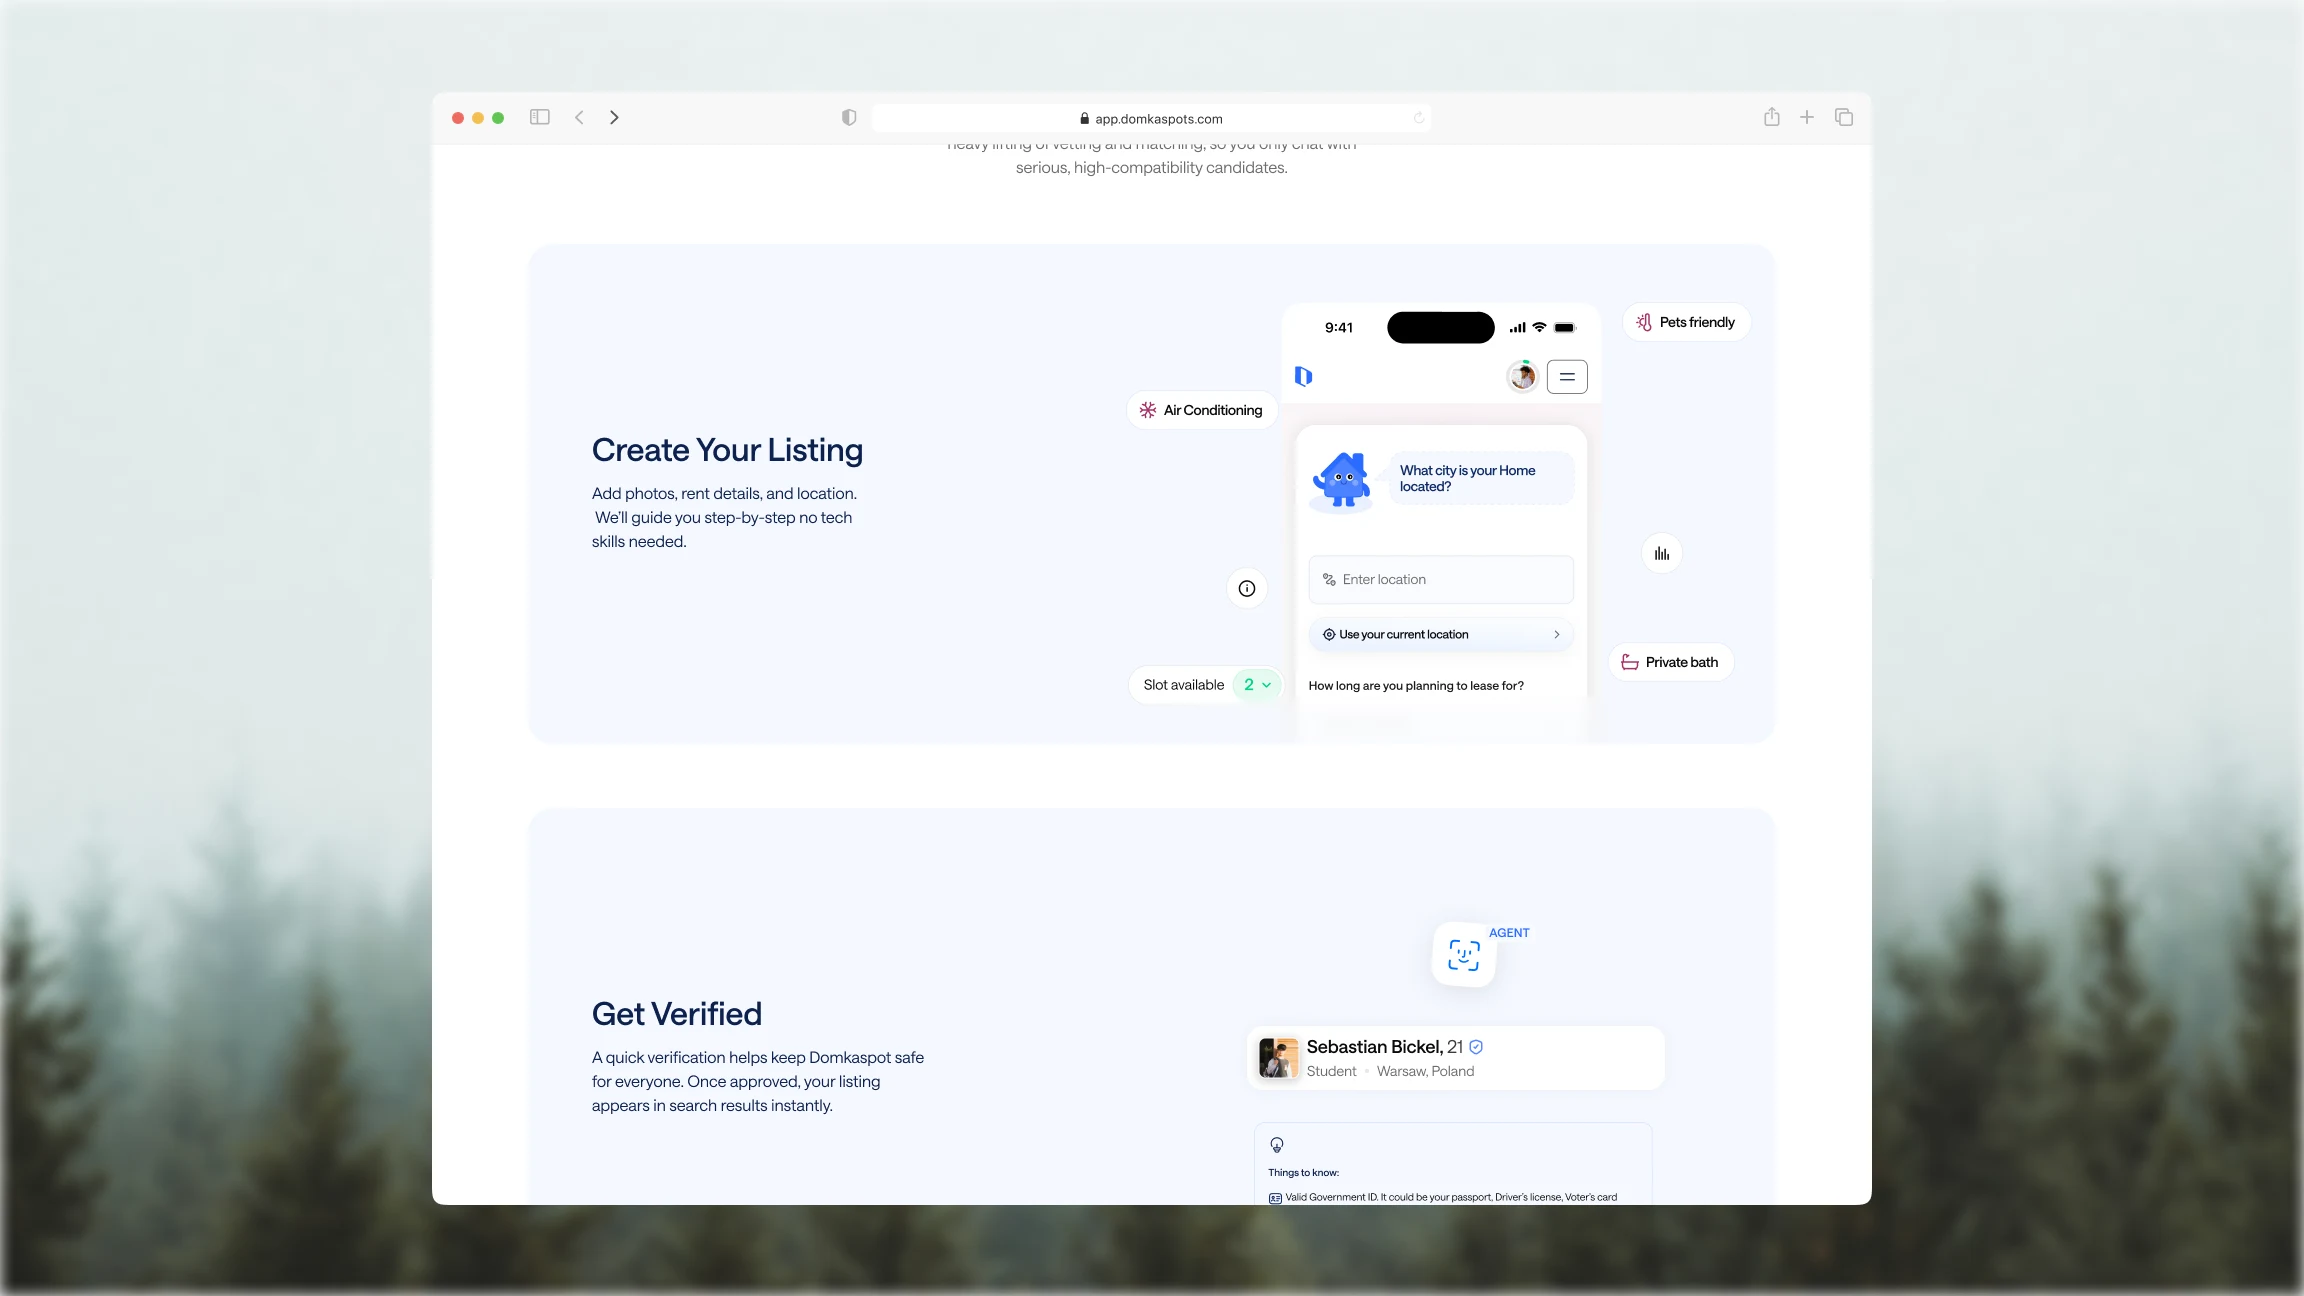This screenshot has width=2304, height=1296.
Task: Click the privacy shield icon
Action: tap(849, 117)
